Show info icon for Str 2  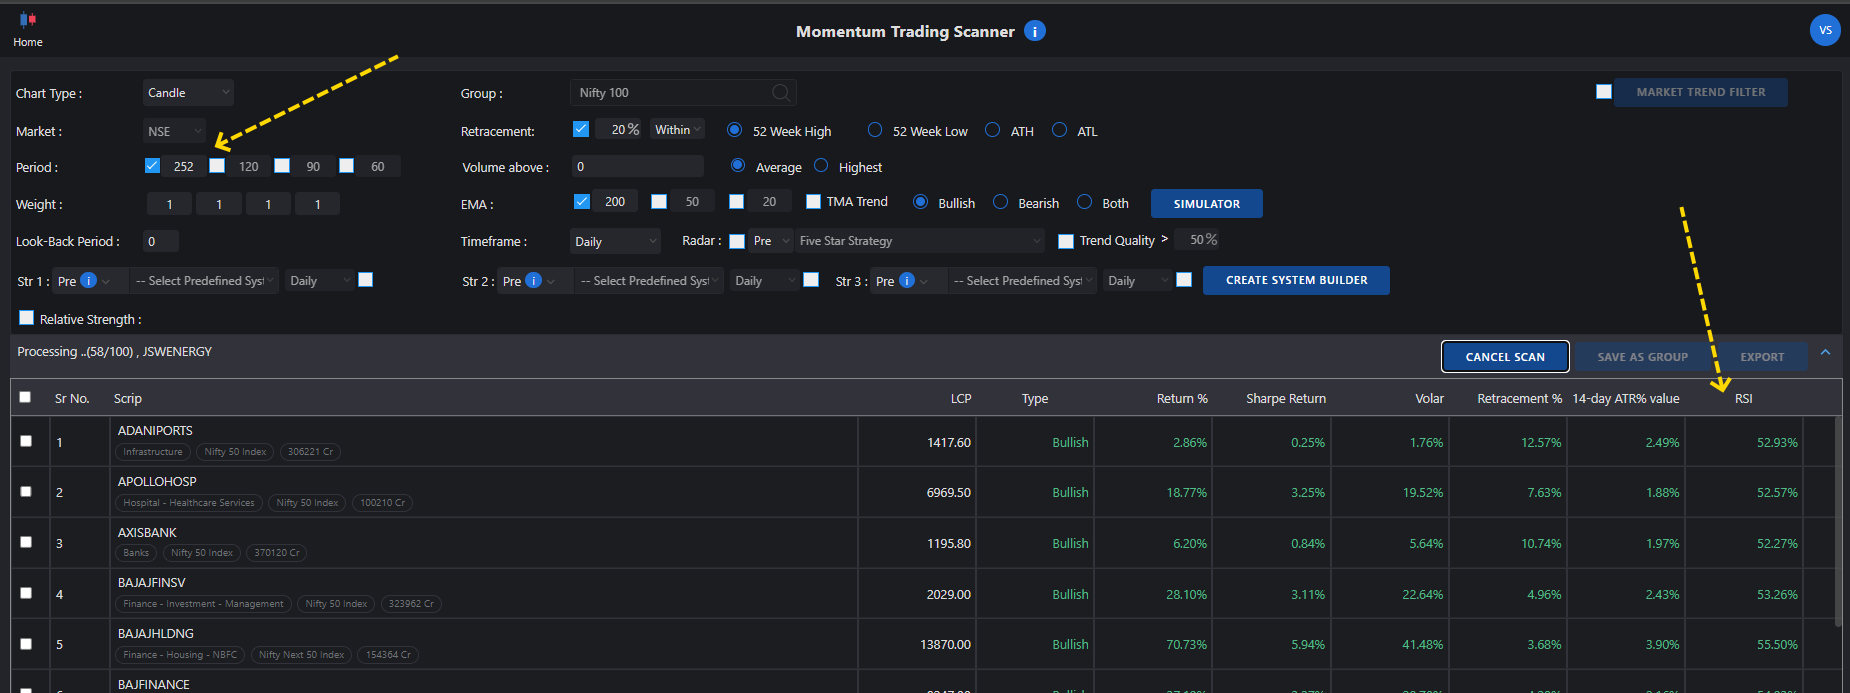click(x=533, y=280)
